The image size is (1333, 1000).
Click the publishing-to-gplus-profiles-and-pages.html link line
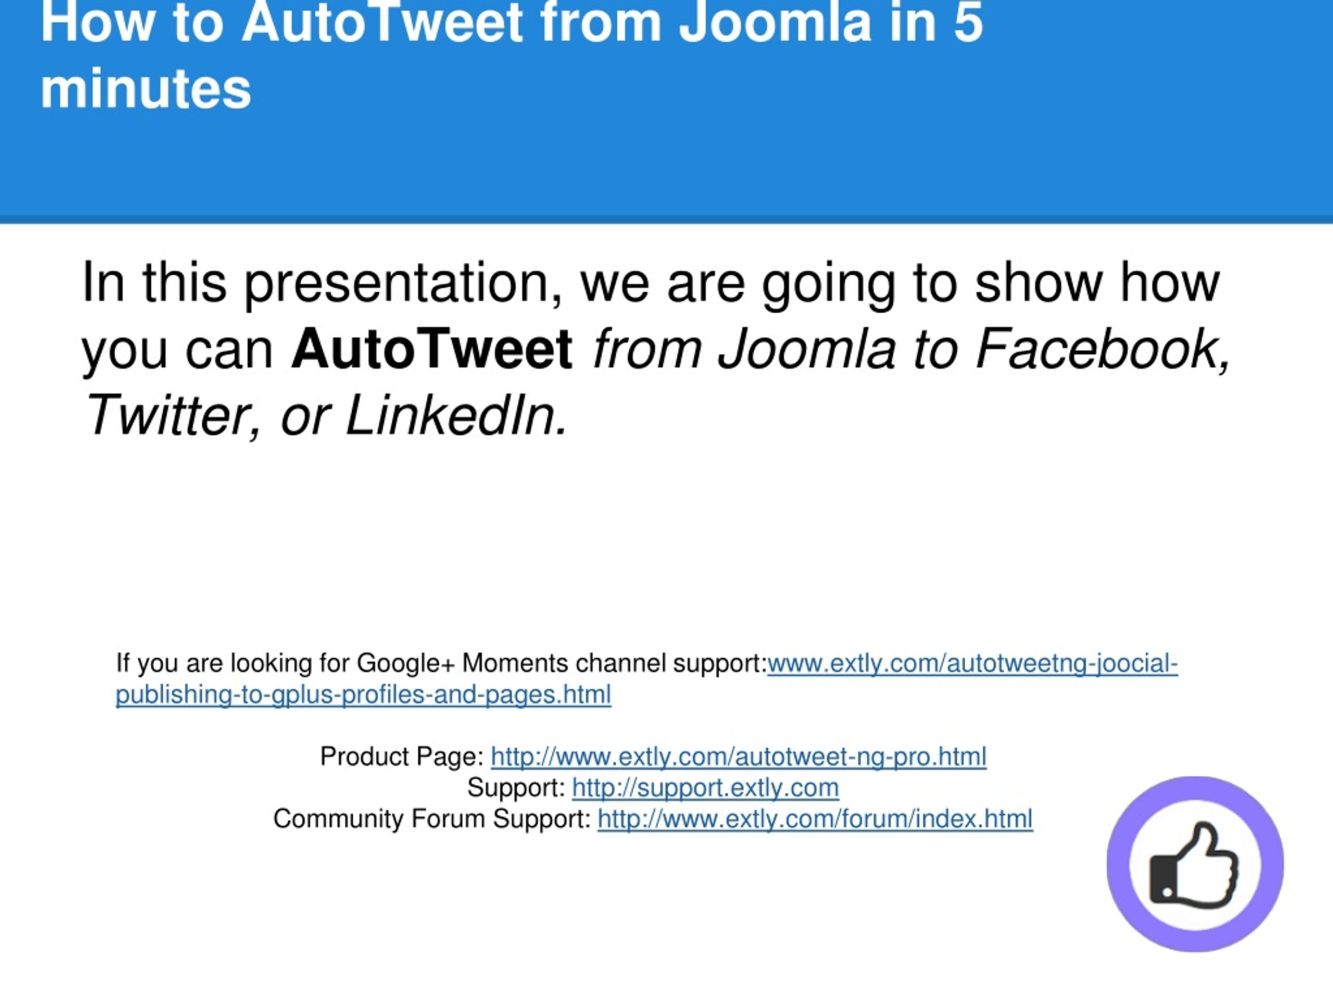coord(363,694)
